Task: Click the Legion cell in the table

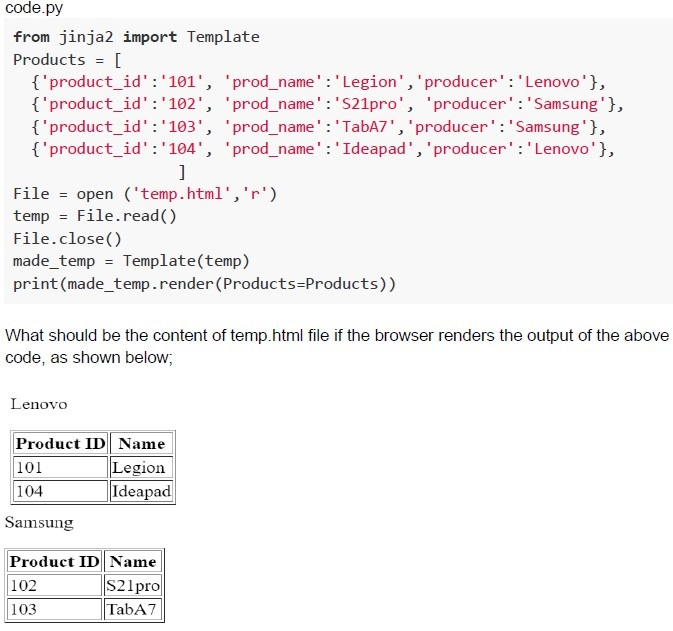Action: (142, 467)
